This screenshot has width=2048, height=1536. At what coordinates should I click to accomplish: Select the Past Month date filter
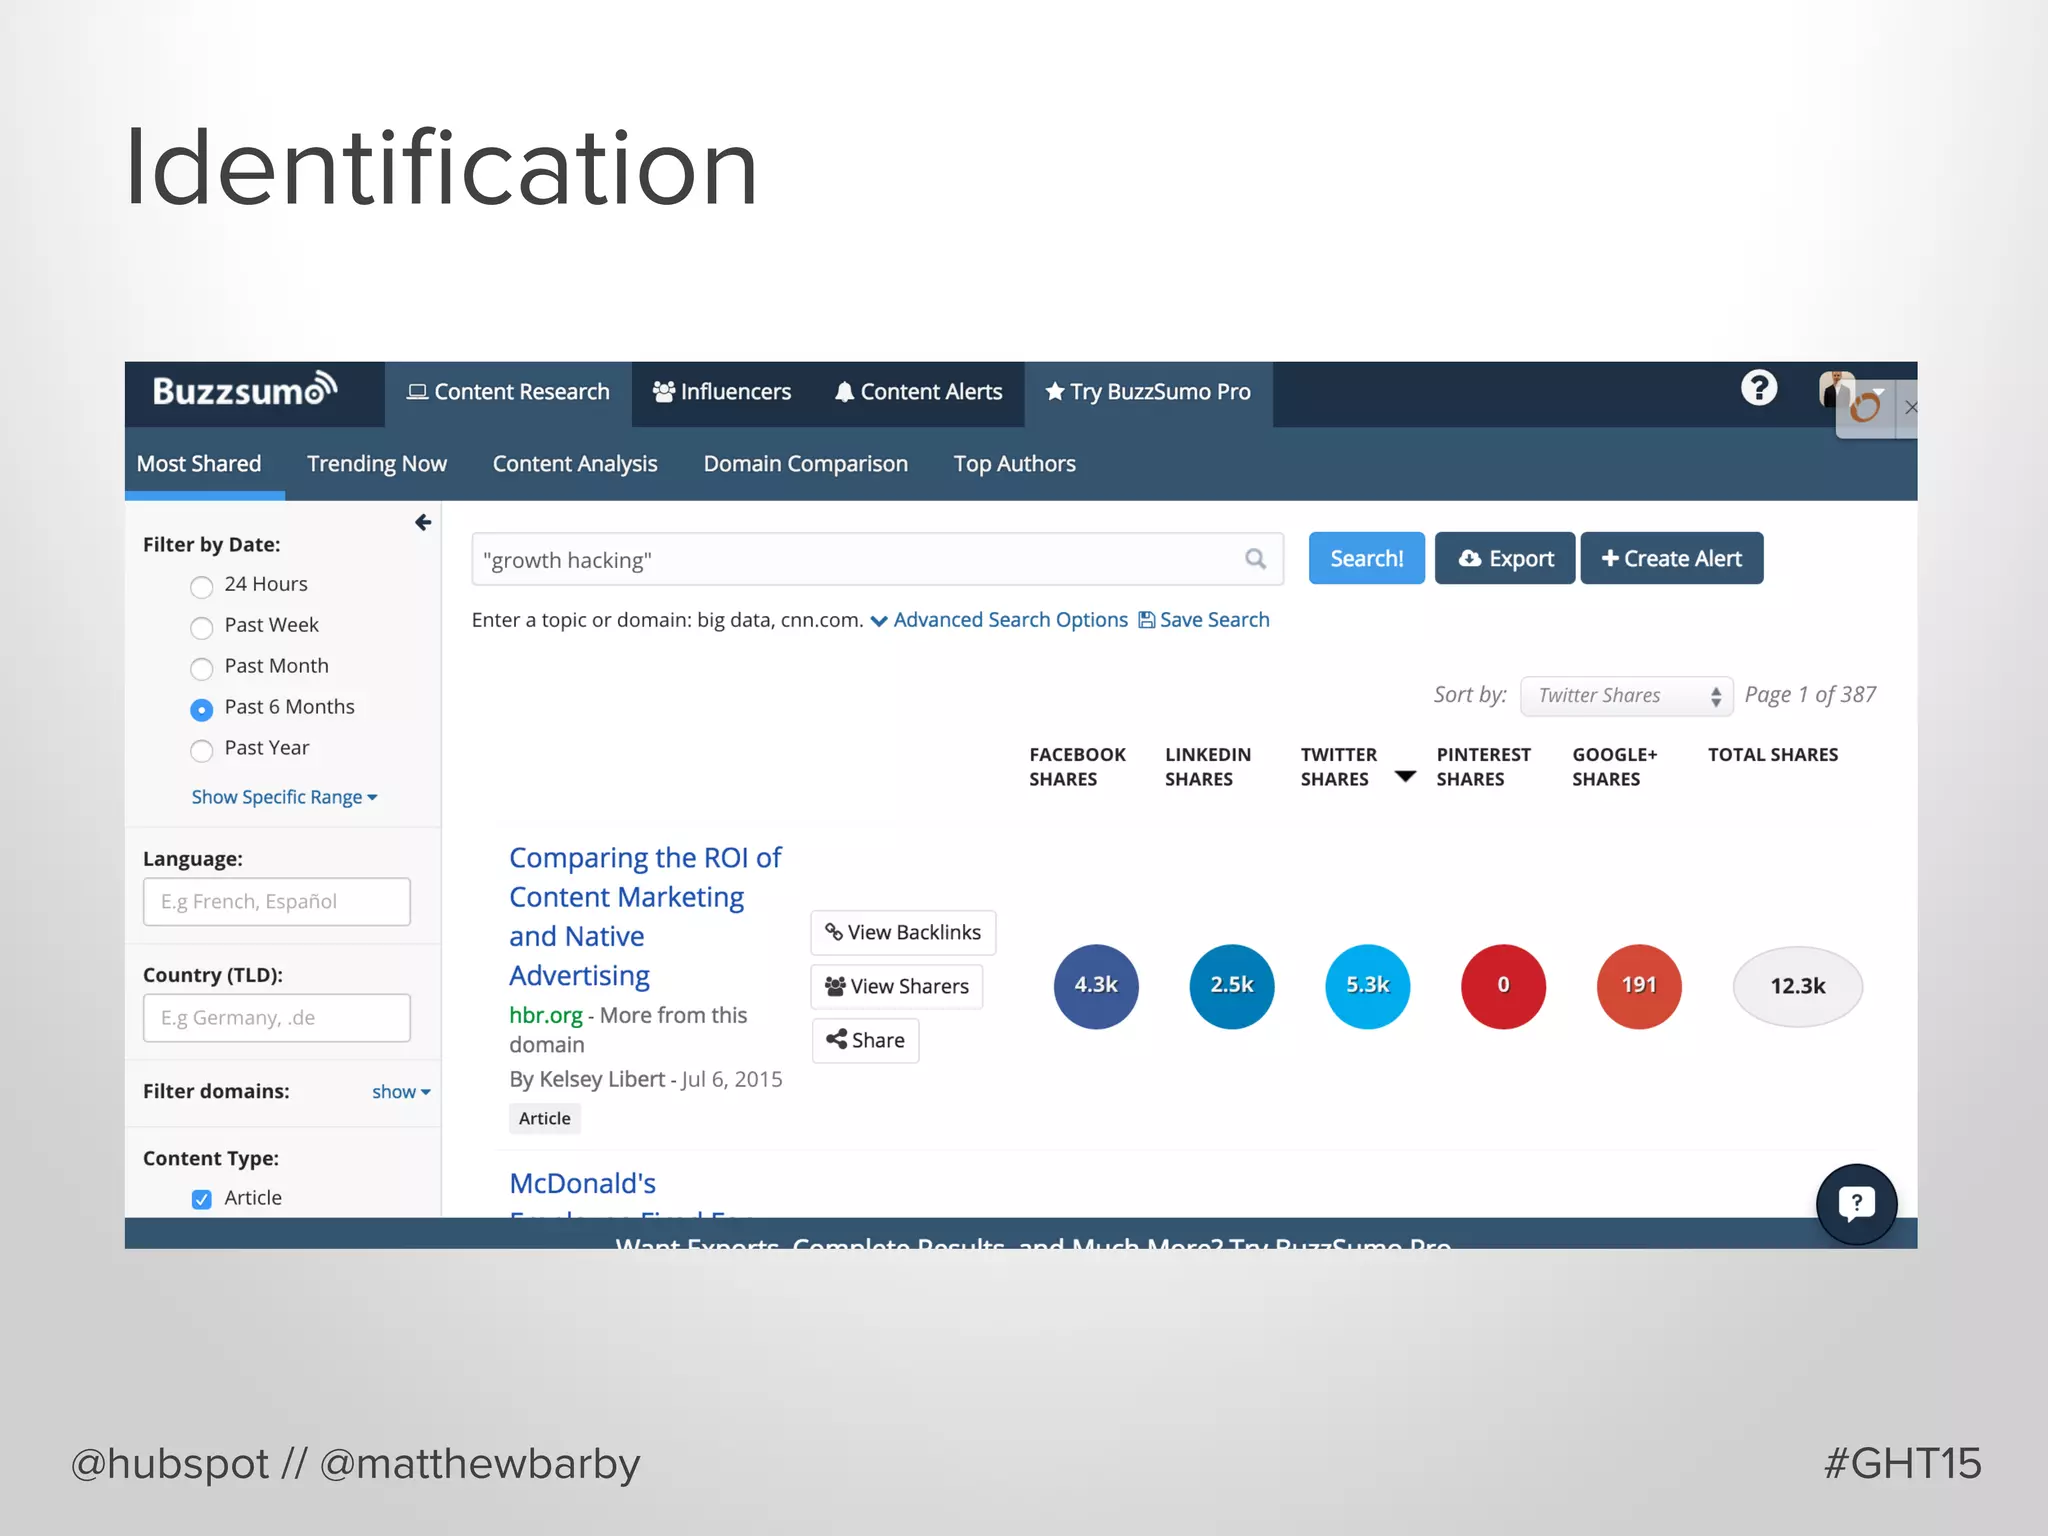(x=202, y=668)
